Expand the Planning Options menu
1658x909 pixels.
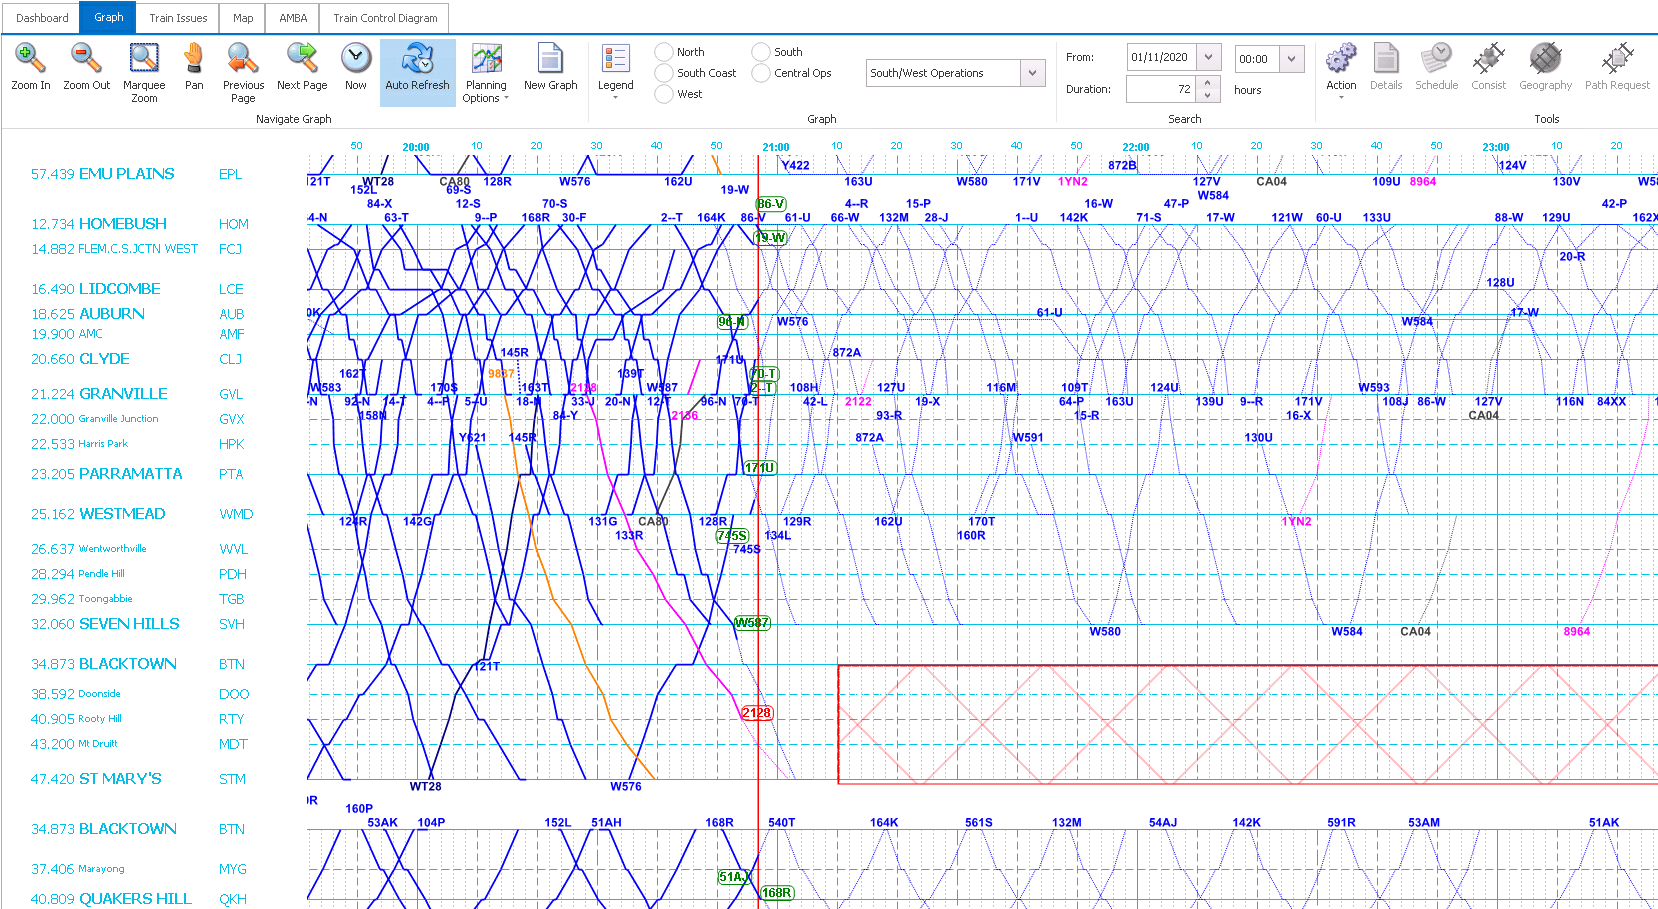click(486, 72)
